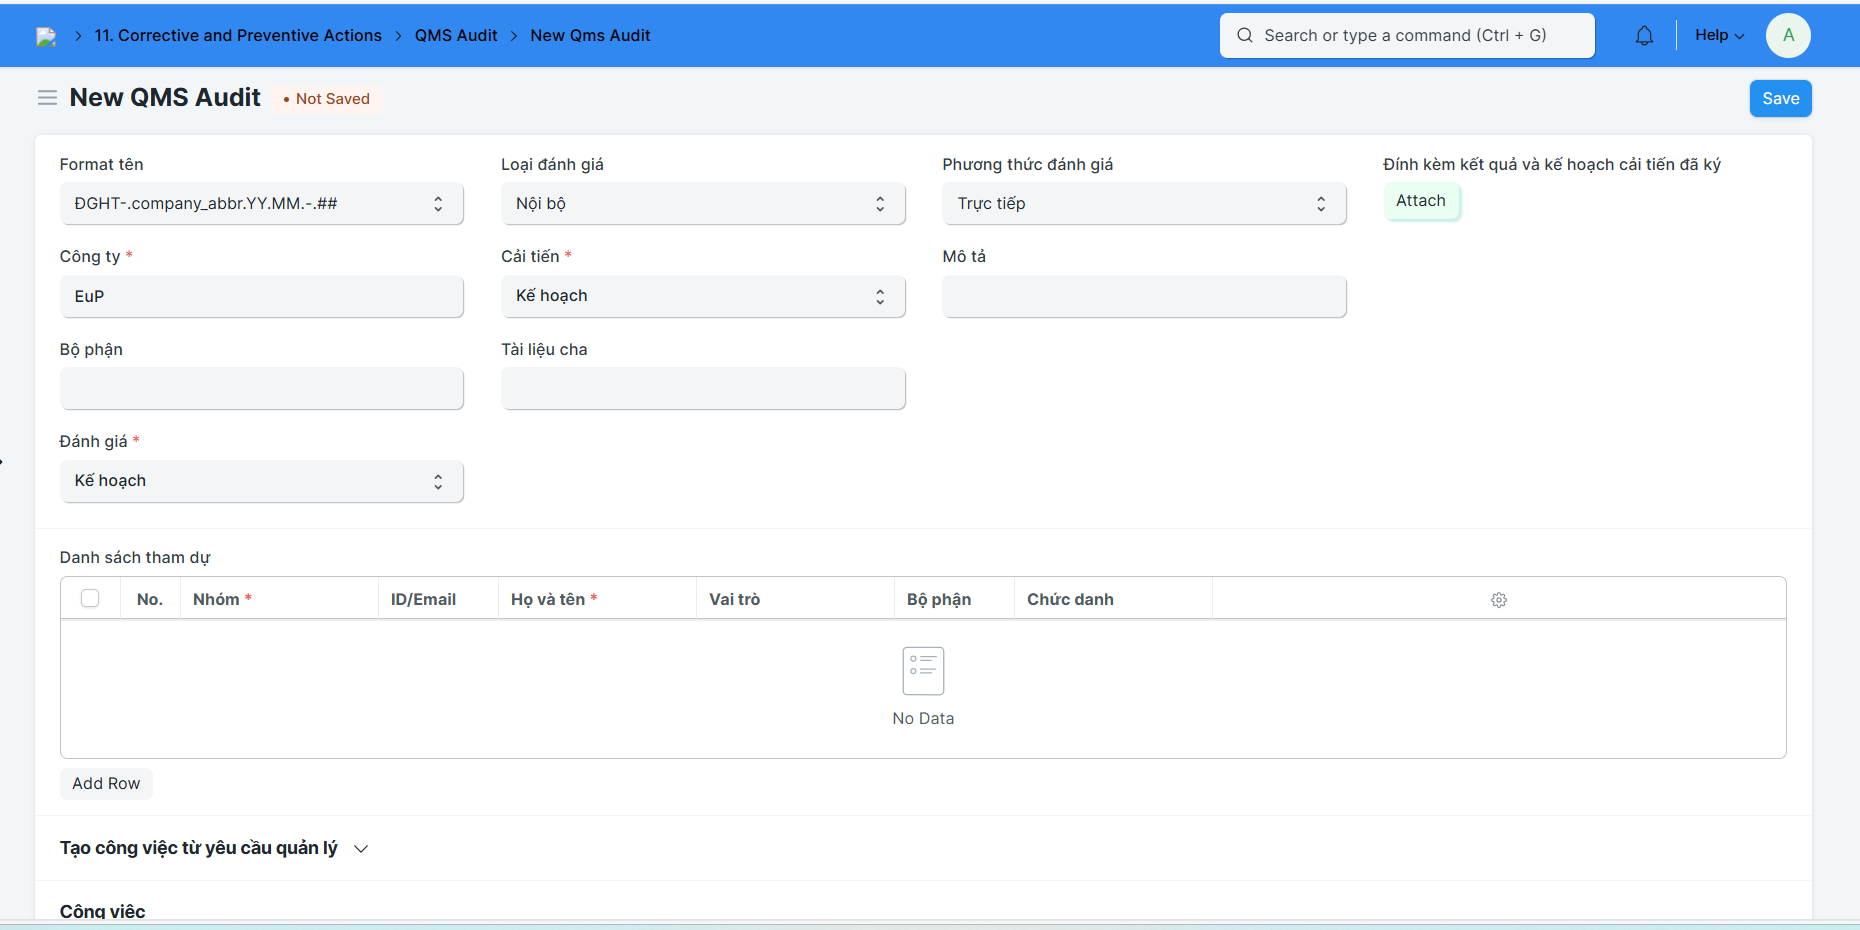Navigate to Corrective and Preventive Actions breadcrumb
The width and height of the screenshot is (1860, 930).
pos(238,36)
